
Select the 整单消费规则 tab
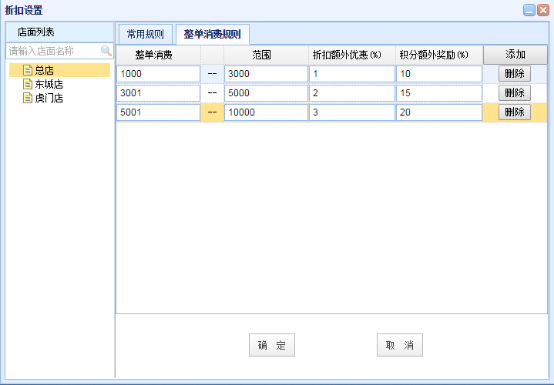[x=213, y=34]
